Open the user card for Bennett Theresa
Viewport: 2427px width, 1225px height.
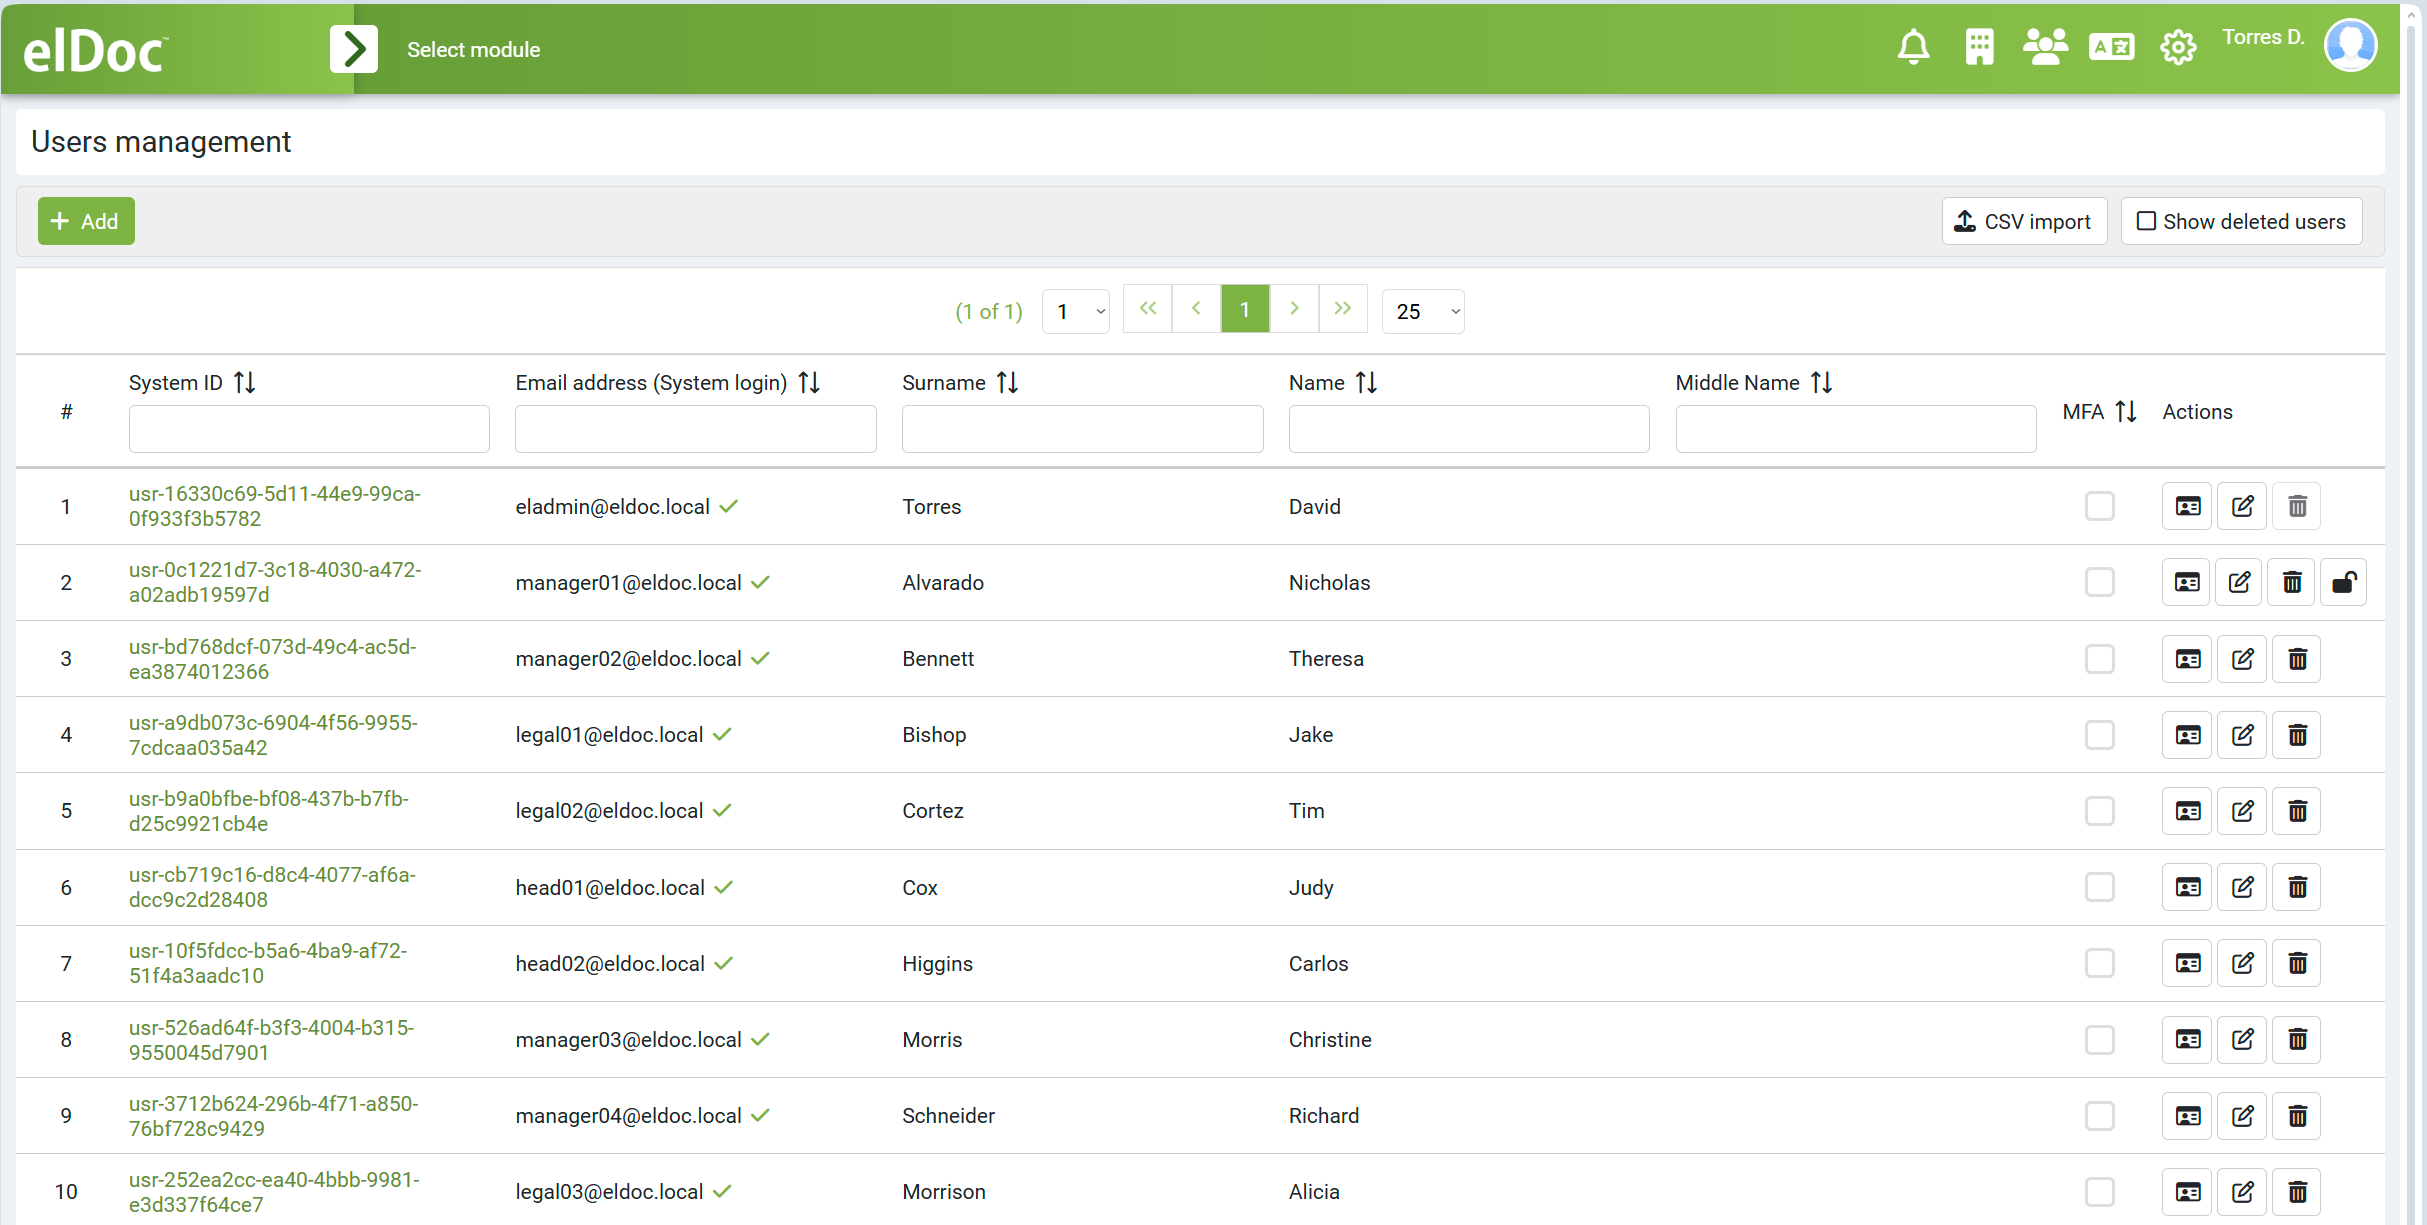2187,659
